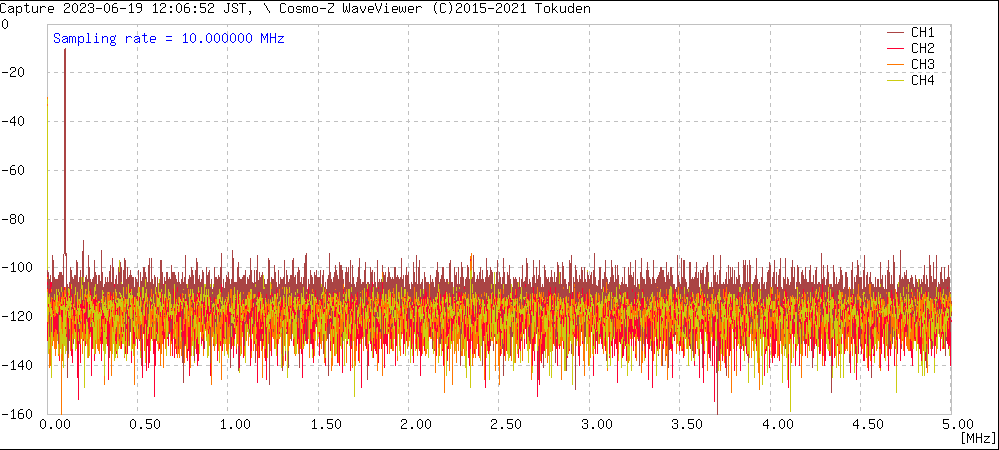Click the -100 amplitude axis label
Image resolution: width=999 pixels, height=450 pixels.
click(18, 268)
